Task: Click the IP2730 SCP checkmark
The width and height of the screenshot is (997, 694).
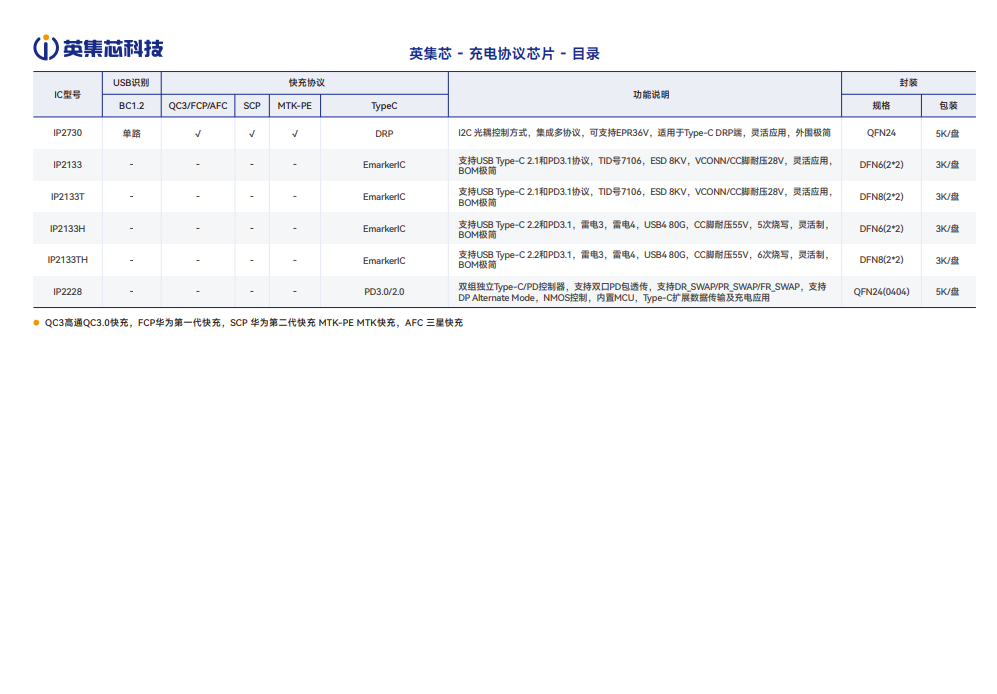Action: pyautogui.click(x=252, y=134)
